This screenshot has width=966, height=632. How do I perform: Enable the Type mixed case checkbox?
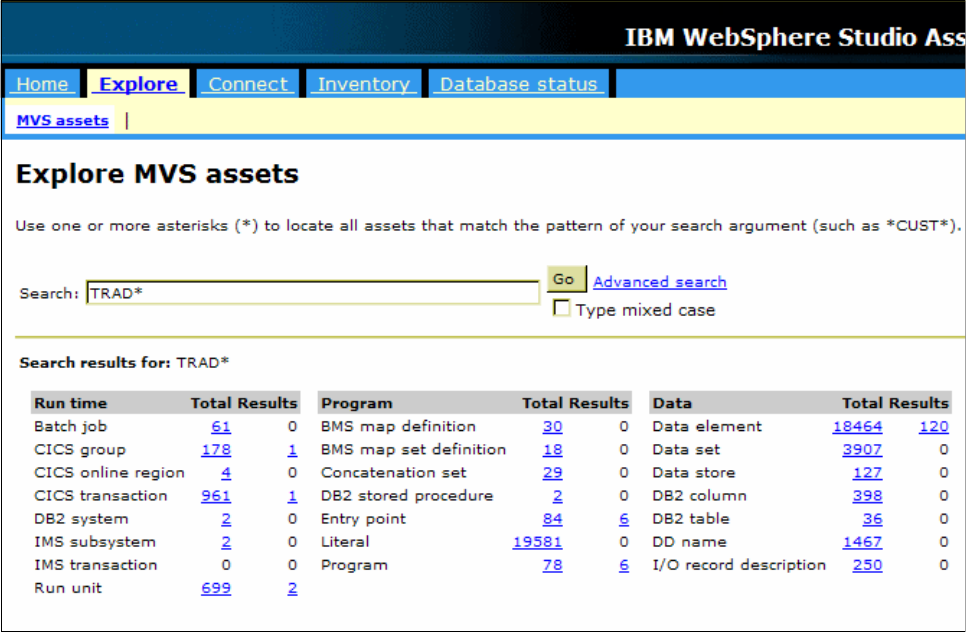pyautogui.click(x=561, y=307)
